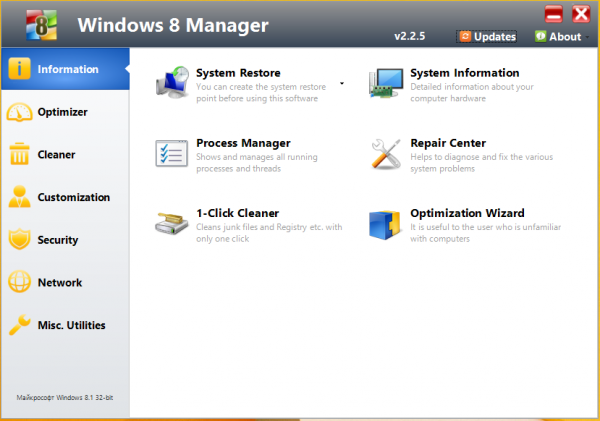Click the Misc. Utilities wrench icon
This screenshot has width=600, height=421.
[x=19, y=325]
